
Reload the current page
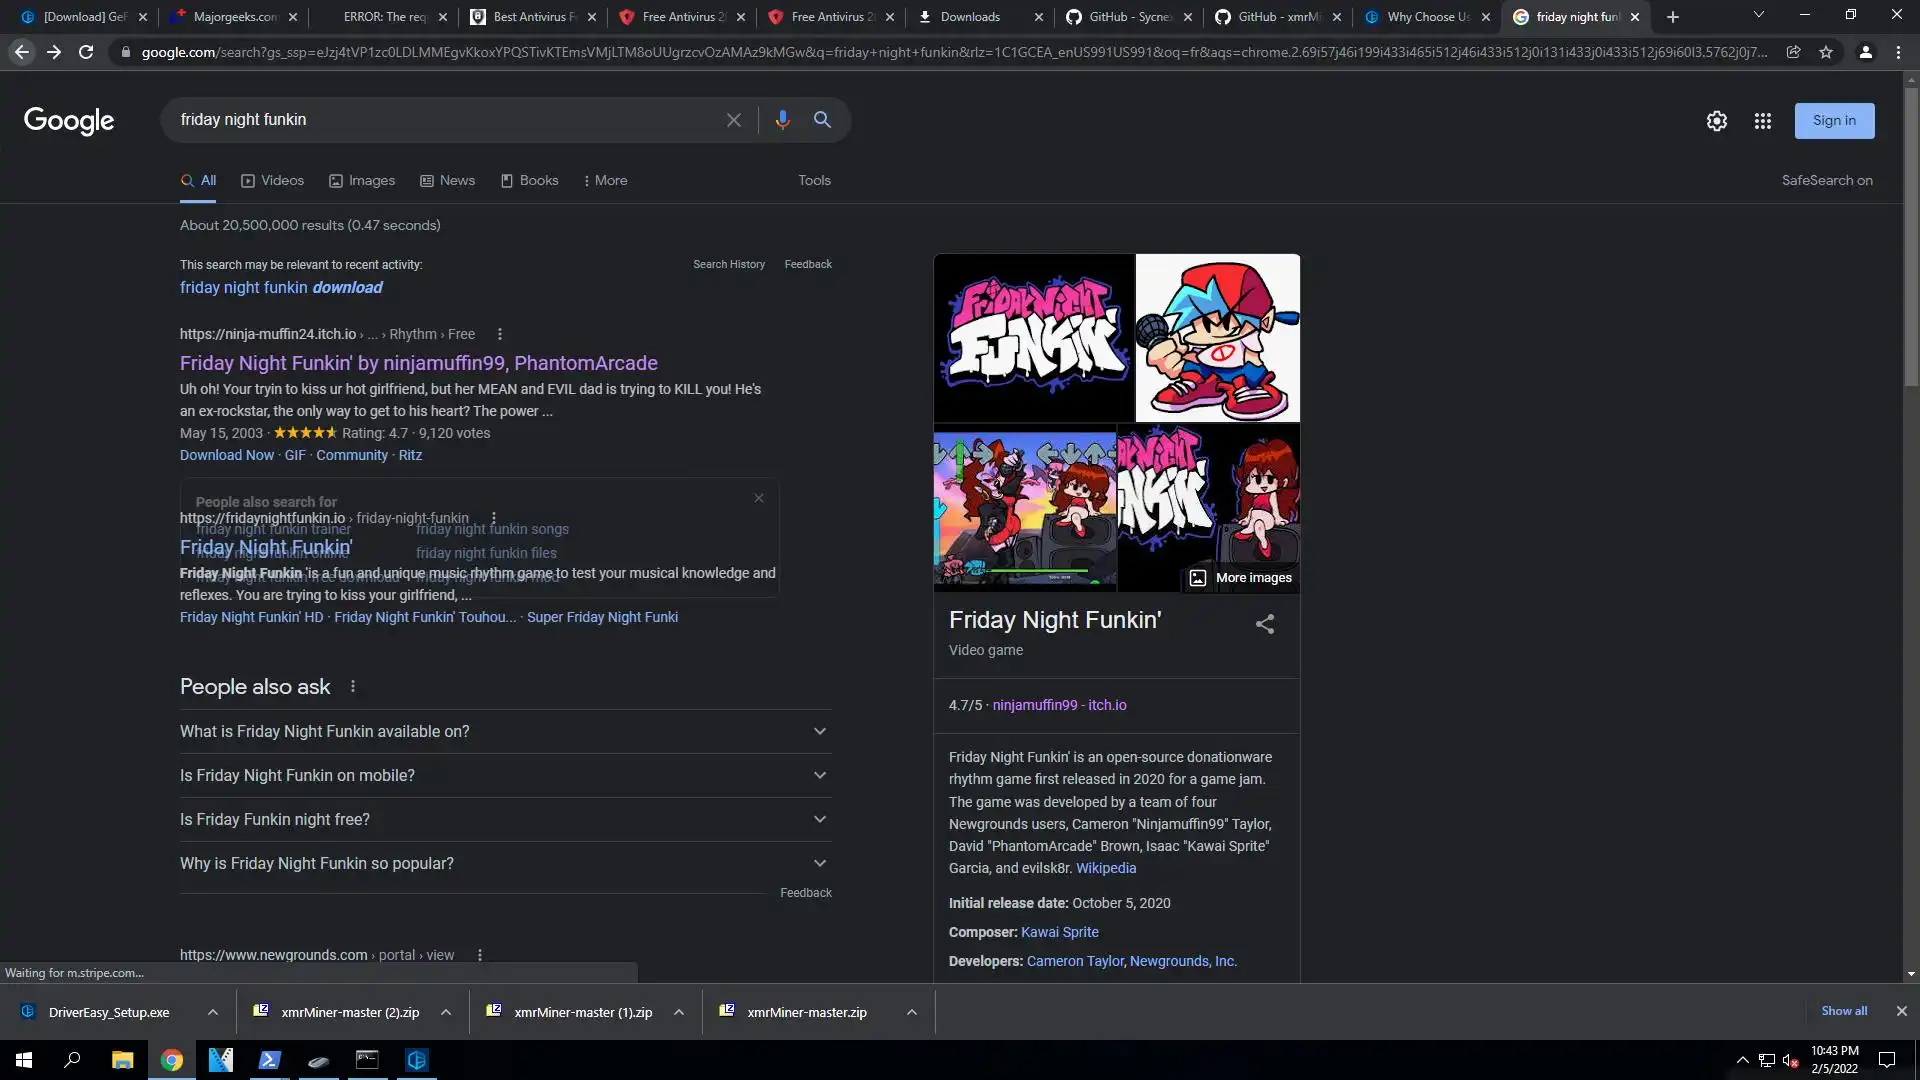pos(86,52)
